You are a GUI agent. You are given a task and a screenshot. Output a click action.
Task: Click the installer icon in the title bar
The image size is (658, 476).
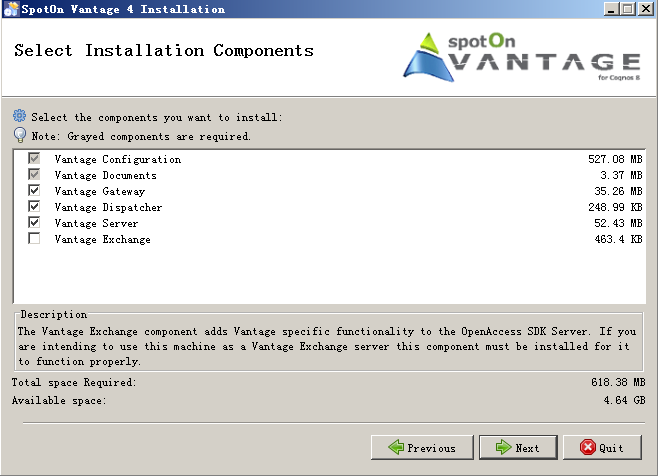pyautogui.click(x=11, y=9)
